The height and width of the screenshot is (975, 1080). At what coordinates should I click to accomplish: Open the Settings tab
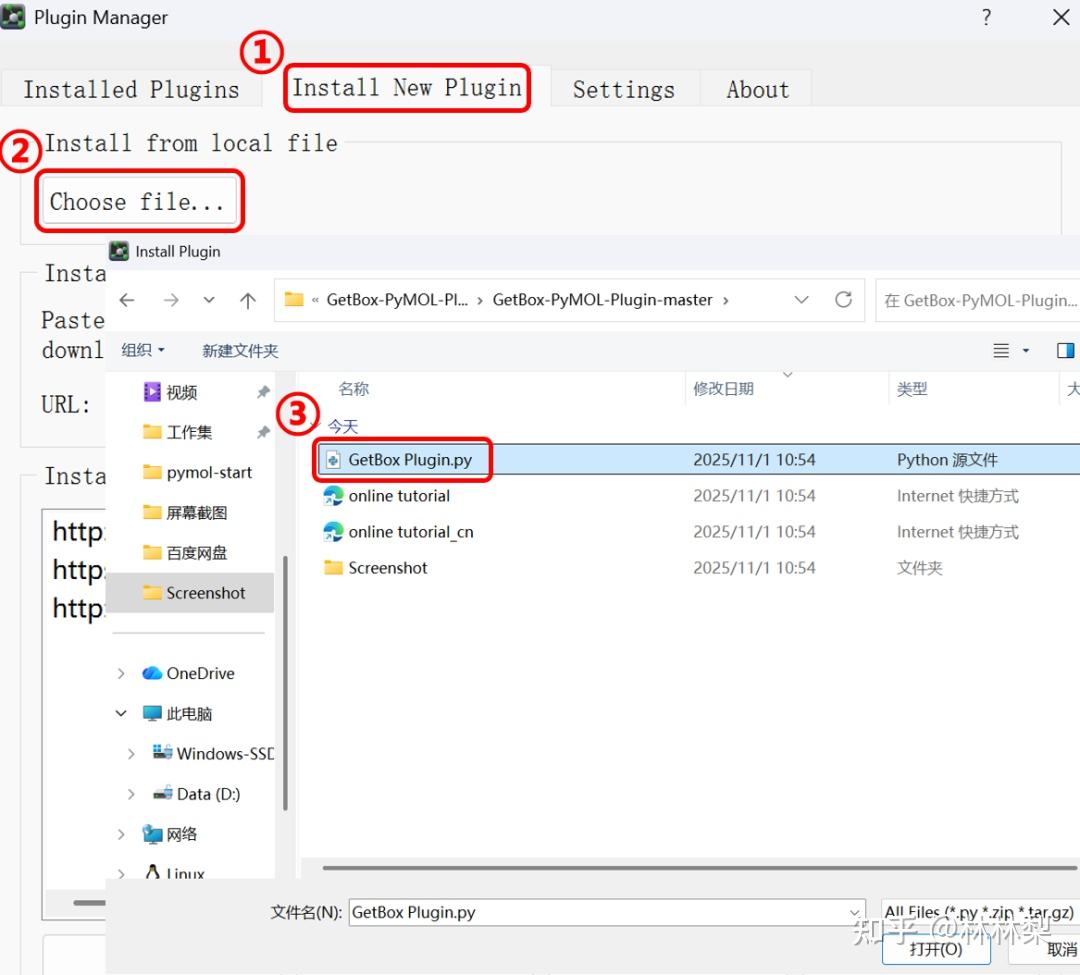pos(624,90)
